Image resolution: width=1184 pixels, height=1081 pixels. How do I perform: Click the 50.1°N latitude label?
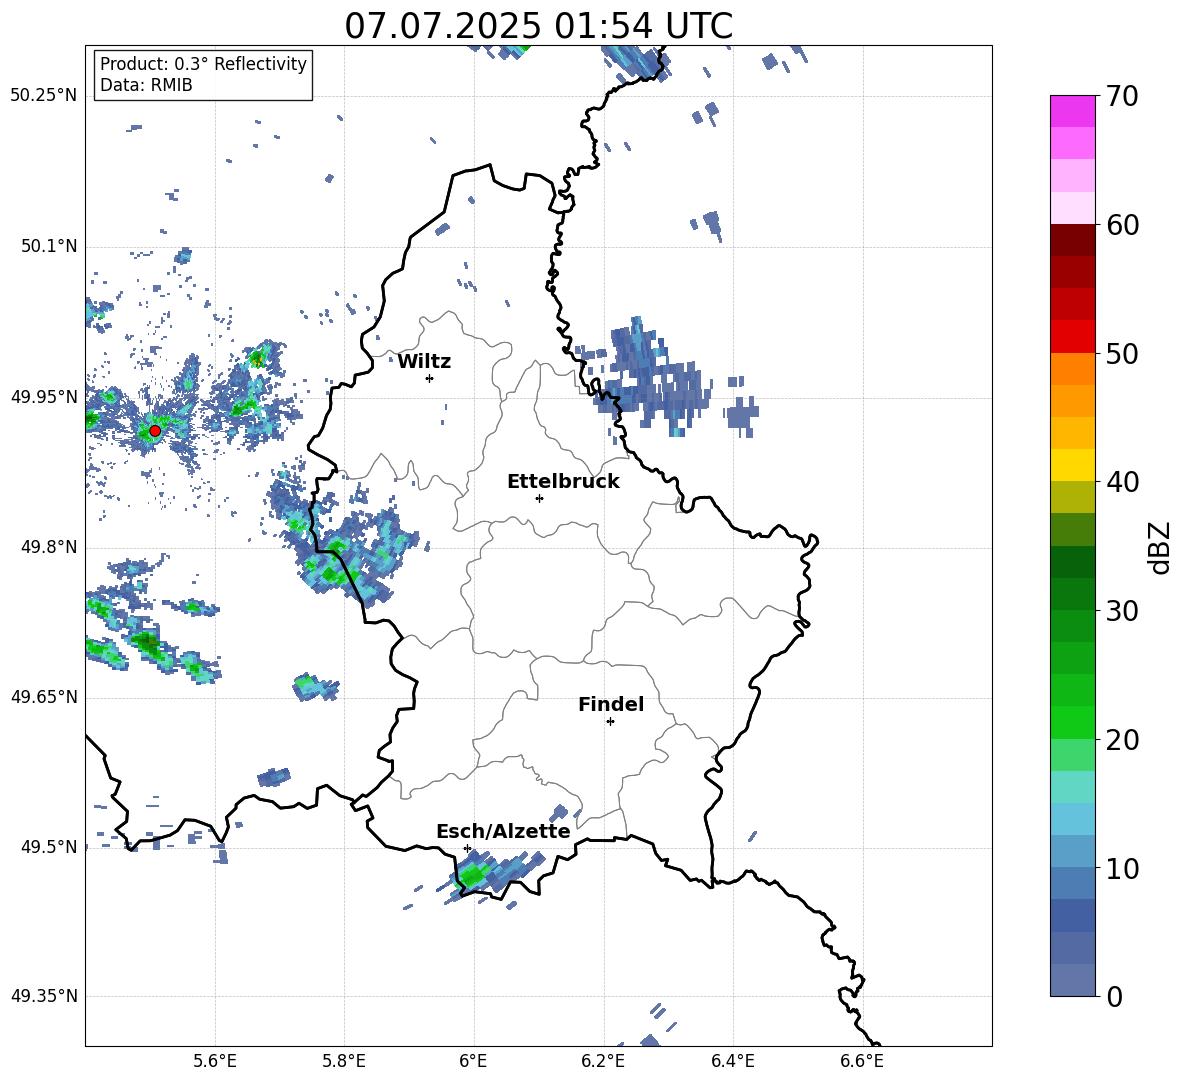[48, 246]
